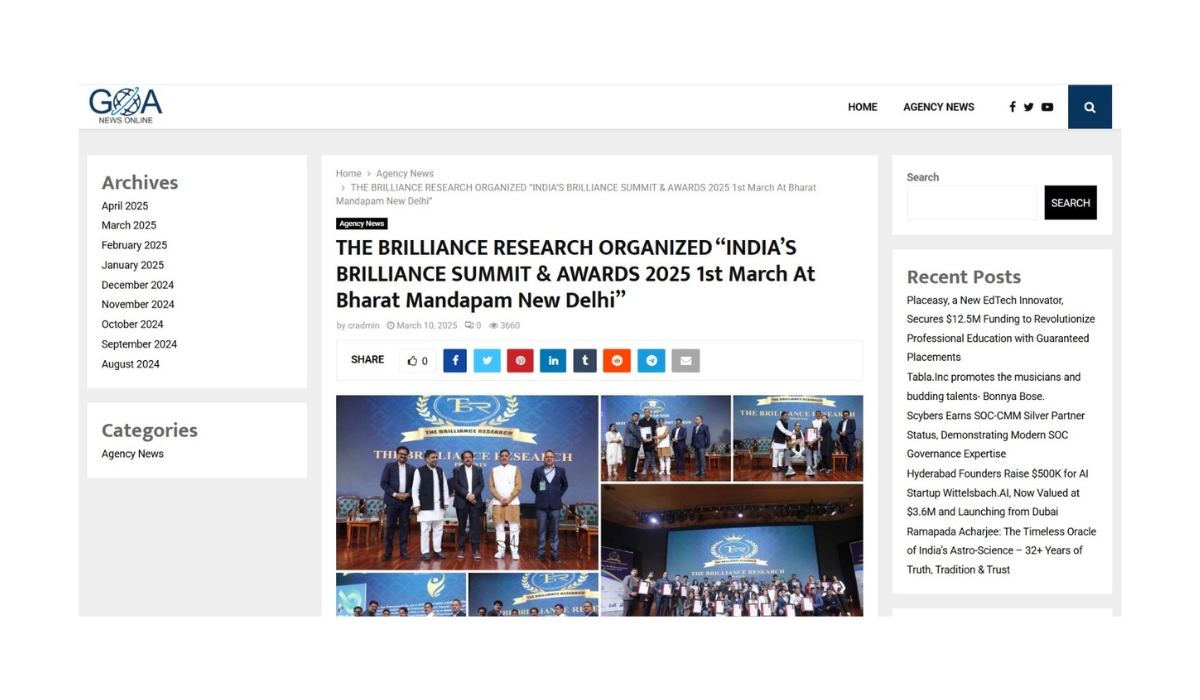Click the Goa News Online logo
Viewport: 1200px width, 700px height.
(x=125, y=106)
